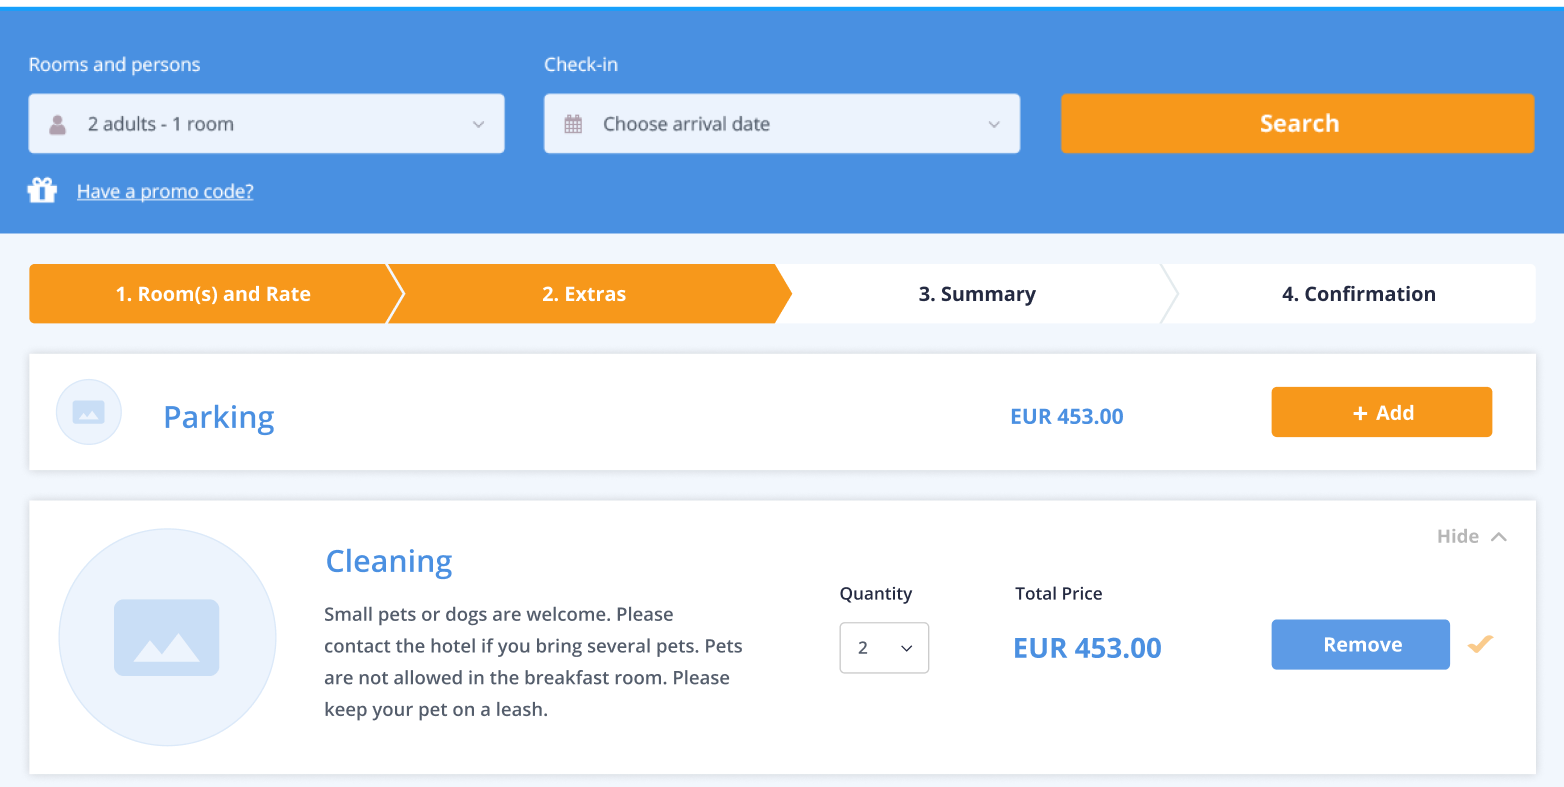Switch to the 3. Summary step

(977, 294)
